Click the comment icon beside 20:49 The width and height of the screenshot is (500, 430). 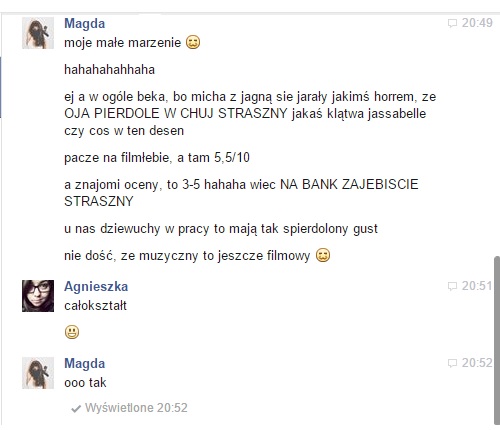click(x=452, y=23)
